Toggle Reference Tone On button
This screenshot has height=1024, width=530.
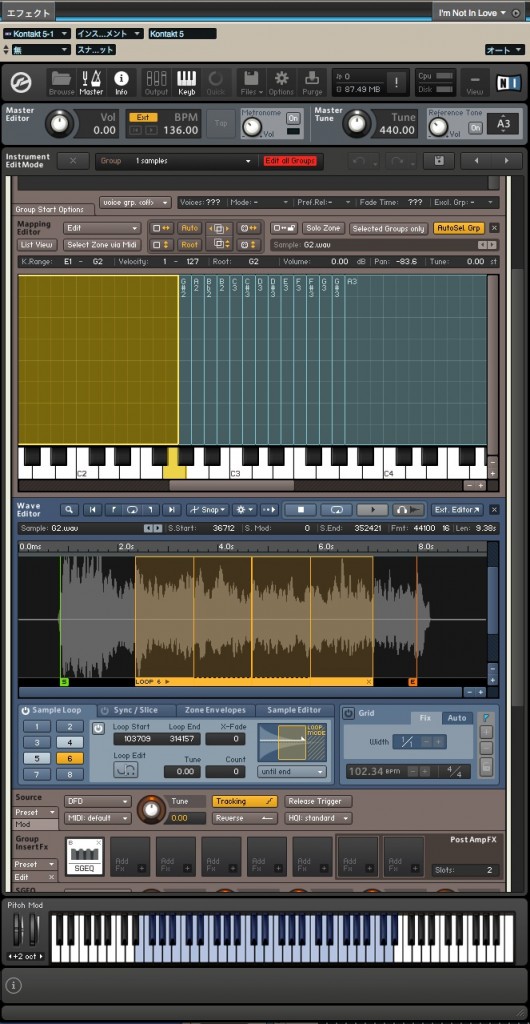[x=475, y=127]
